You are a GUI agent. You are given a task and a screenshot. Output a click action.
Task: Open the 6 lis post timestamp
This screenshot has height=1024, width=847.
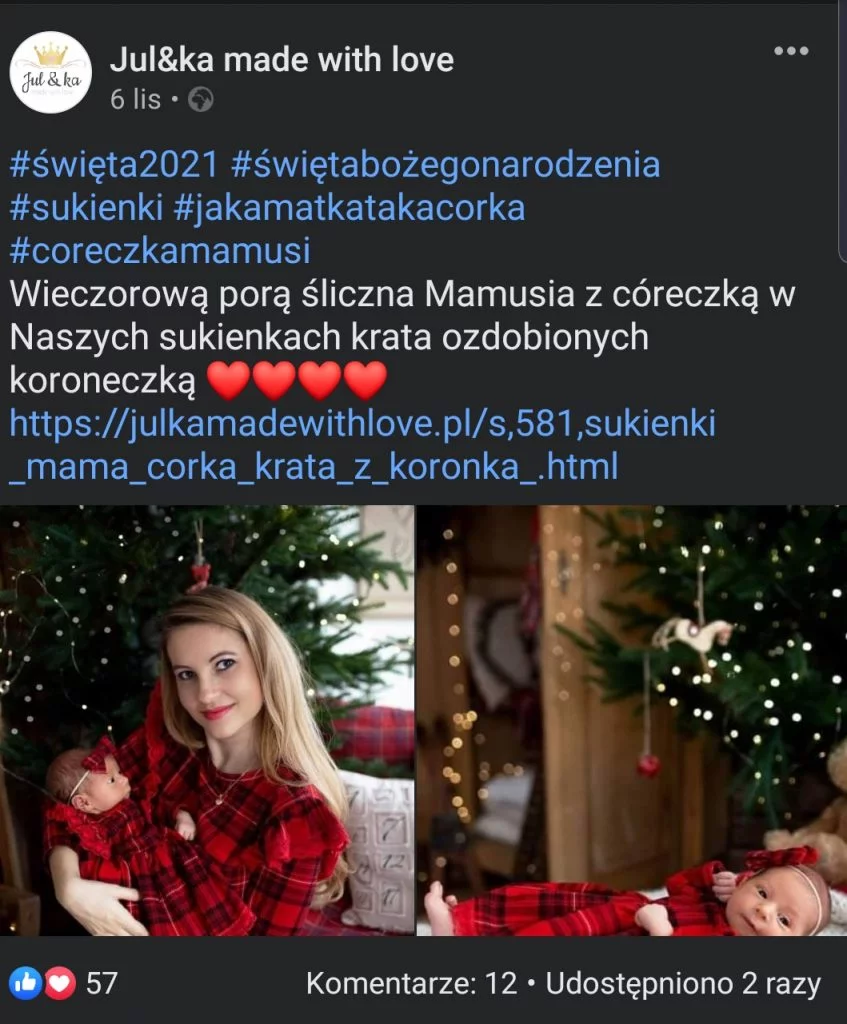(135, 100)
